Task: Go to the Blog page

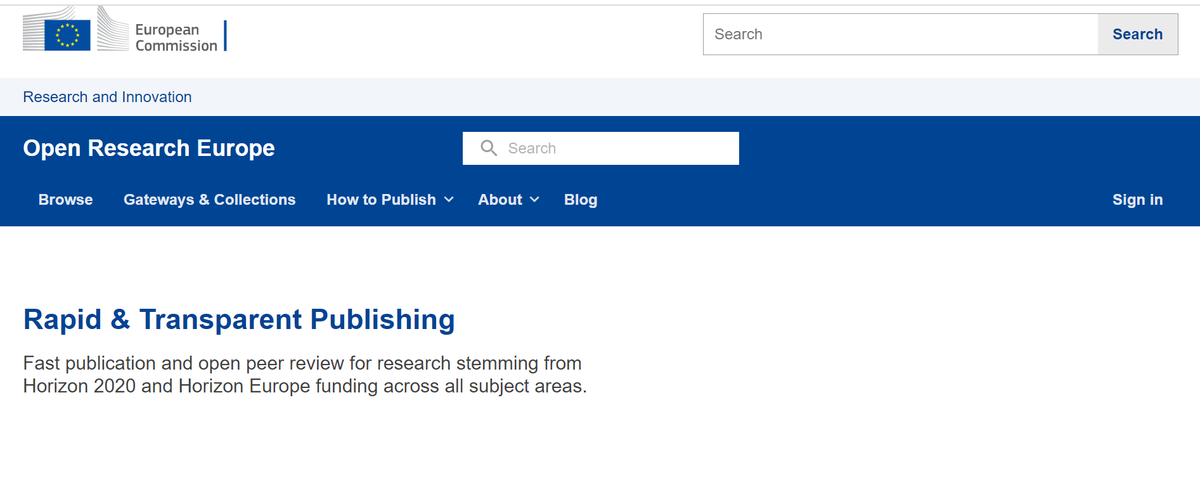Action: (581, 199)
